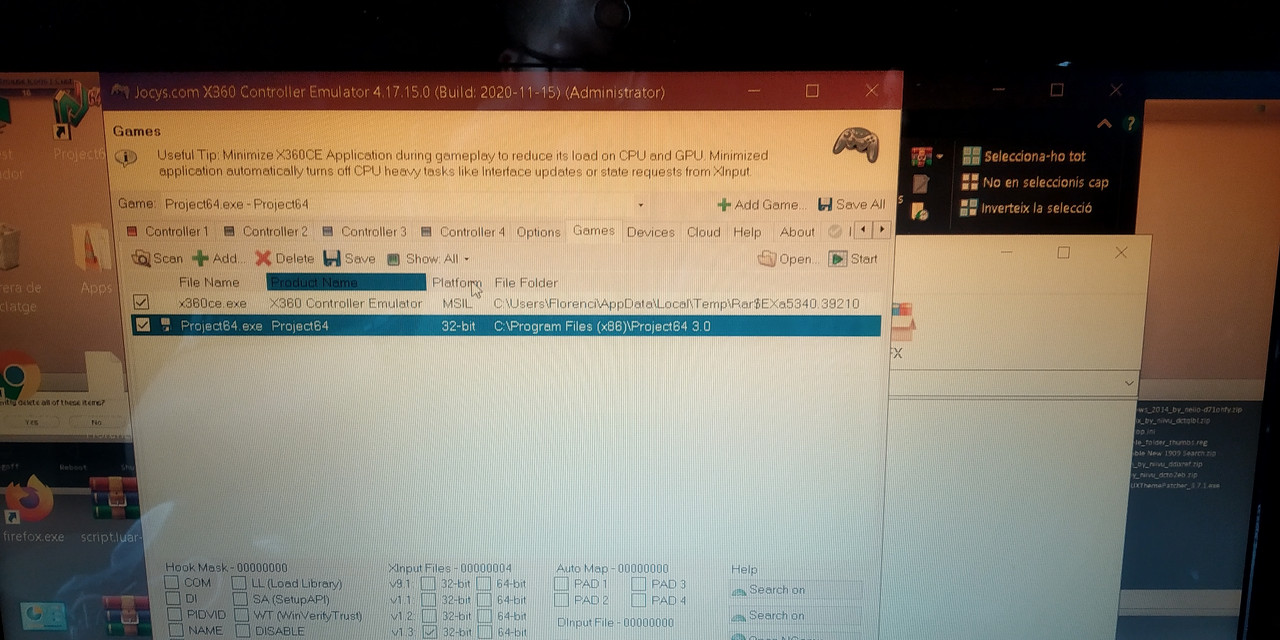Click No in the delete confirmation dialog
The image size is (1280, 640).
(96, 422)
